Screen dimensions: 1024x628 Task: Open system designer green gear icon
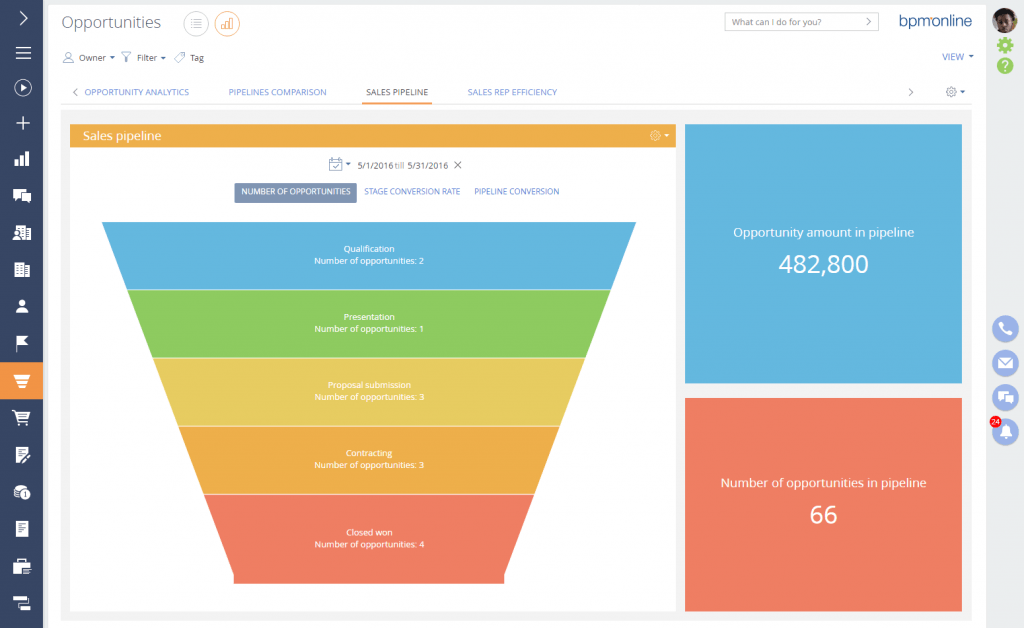point(1005,45)
